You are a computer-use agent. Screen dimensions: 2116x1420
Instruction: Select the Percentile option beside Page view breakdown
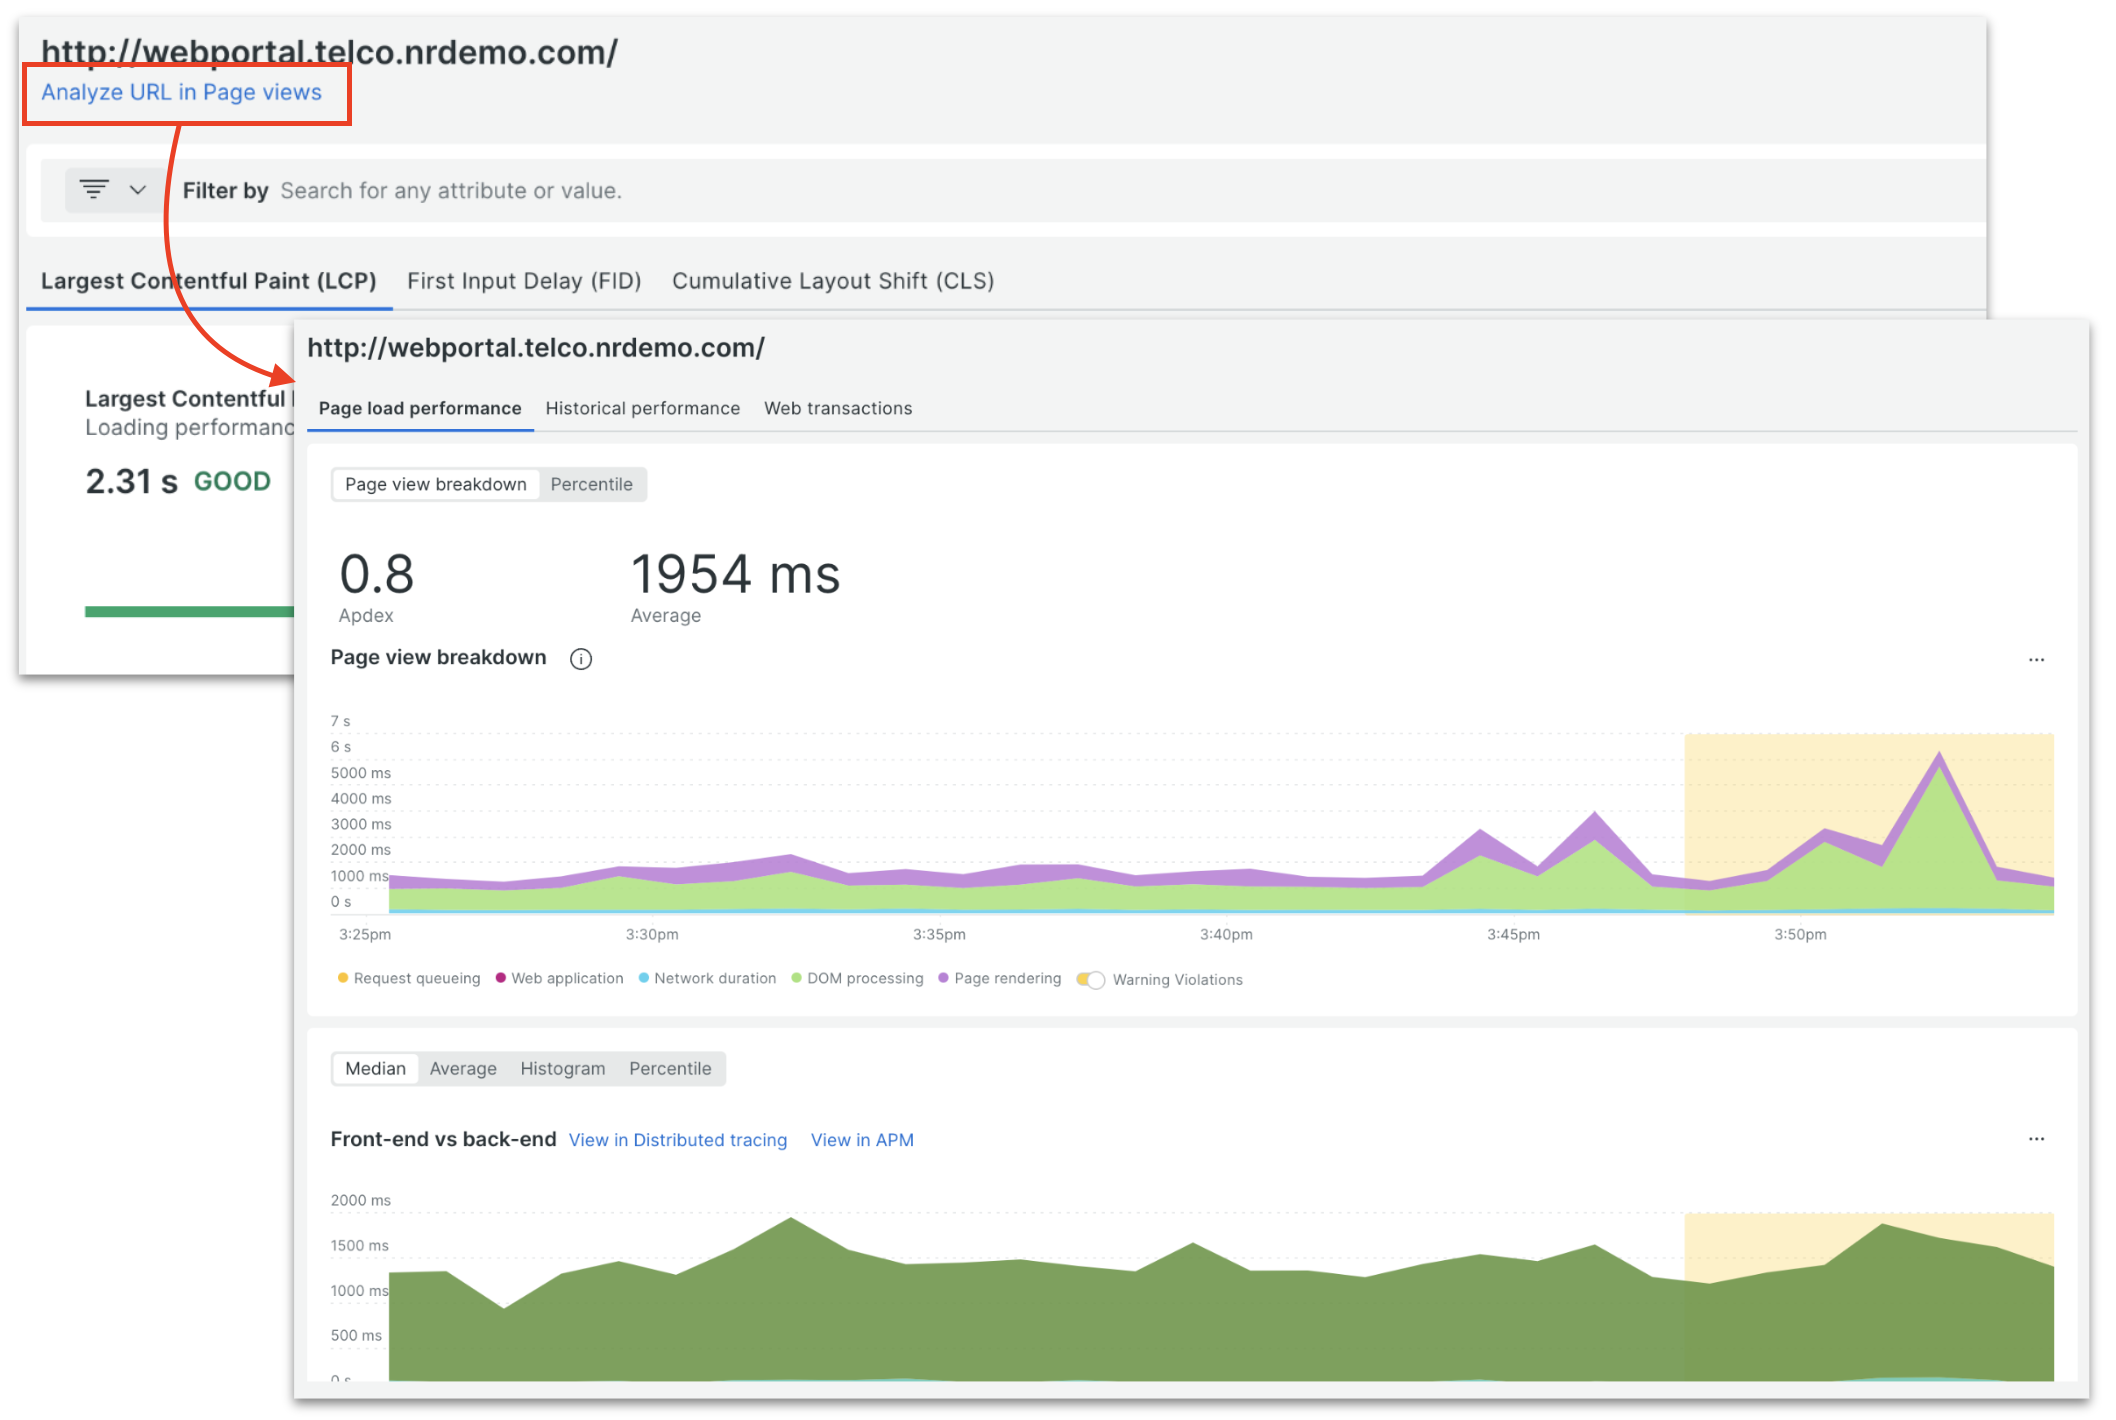[x=591, y=484]
